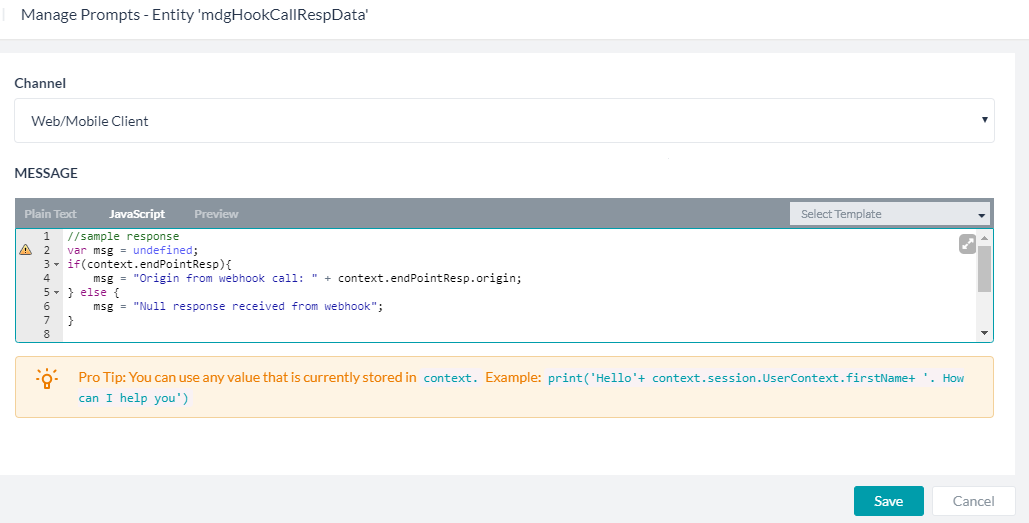Image resolution: width=1029 pixels, height=523 pixels.
Task: Place cursor on the sample response comment
Action: point(123,236)
